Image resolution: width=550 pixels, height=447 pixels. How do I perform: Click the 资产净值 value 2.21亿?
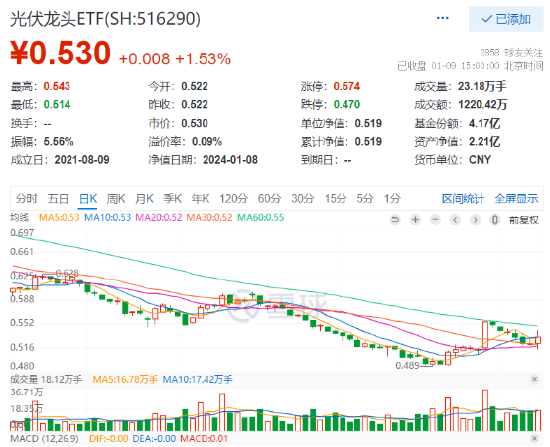coord(484,141)
